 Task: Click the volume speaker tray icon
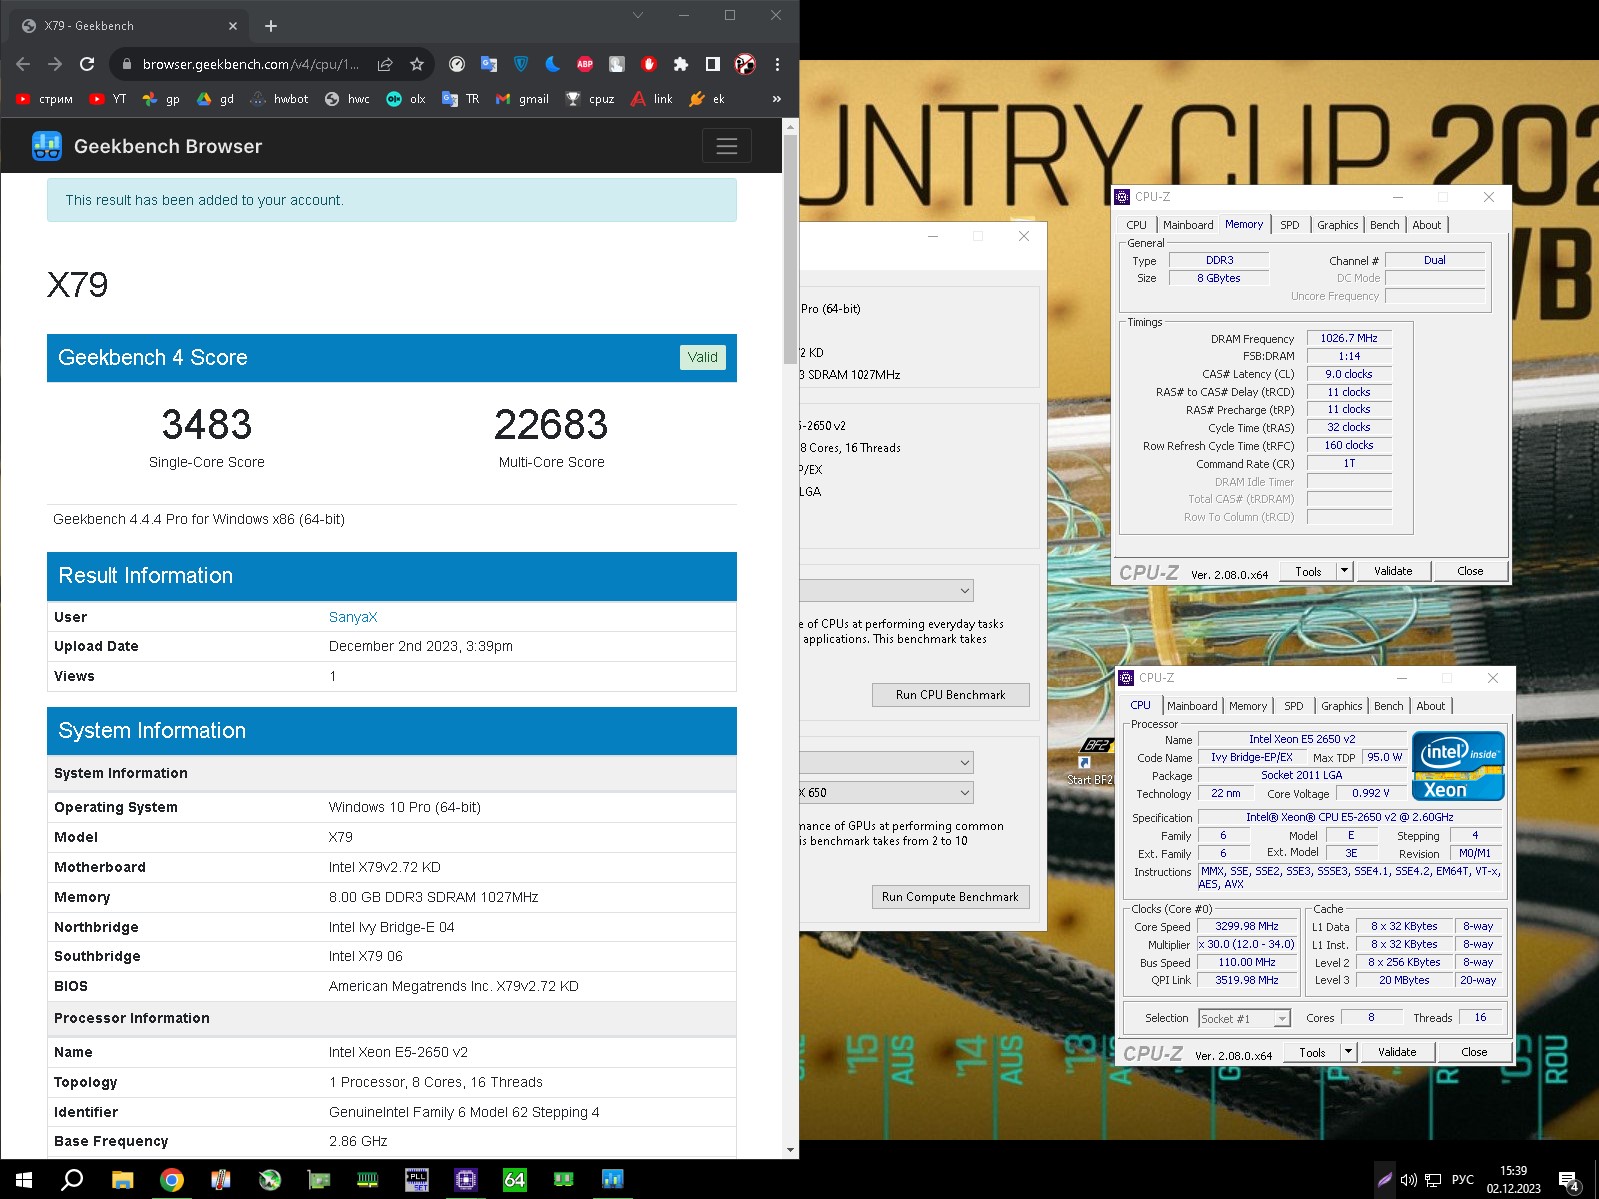[1408, 1180]
